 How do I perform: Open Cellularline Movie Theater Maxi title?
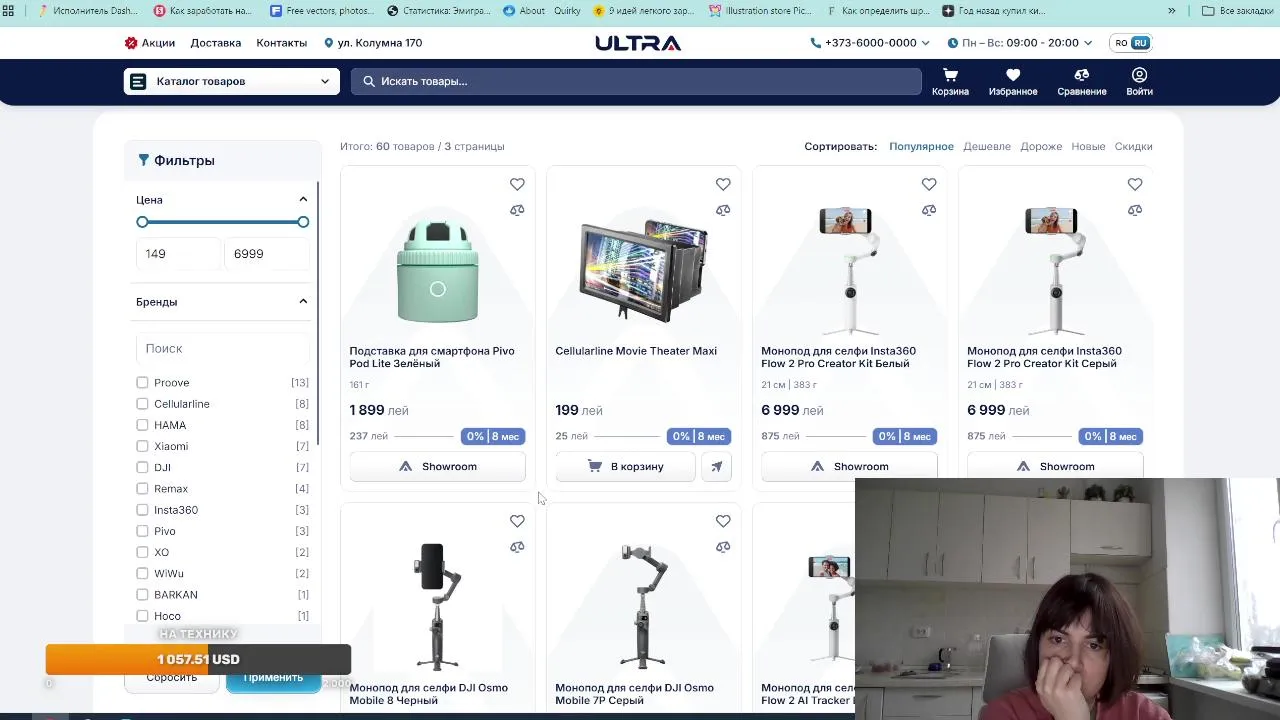click(x=636, y=351)
